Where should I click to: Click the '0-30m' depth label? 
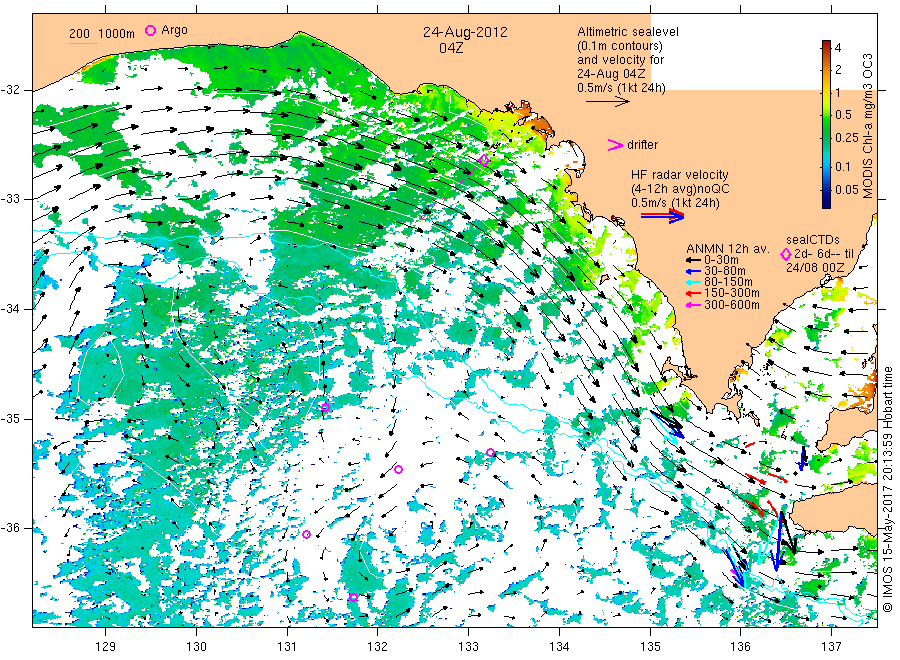[x=721, y=260]
